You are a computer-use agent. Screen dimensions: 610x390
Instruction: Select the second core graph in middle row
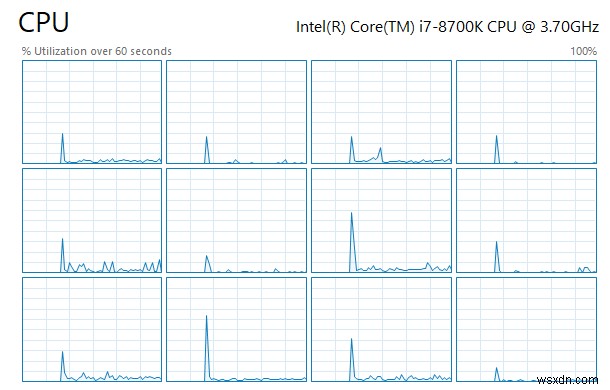tap(237, 221)
